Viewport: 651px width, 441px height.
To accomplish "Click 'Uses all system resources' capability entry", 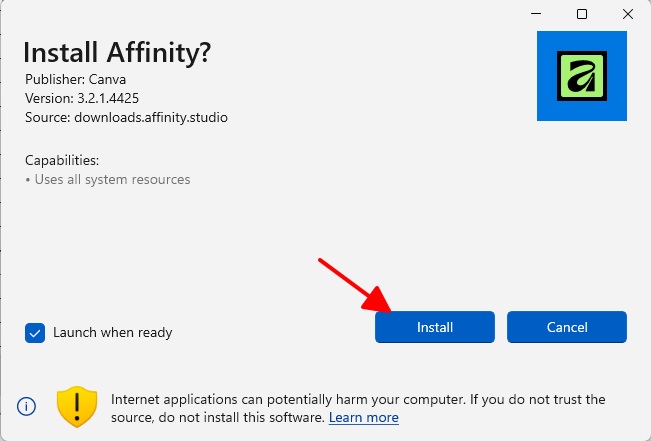I will [108, 179].
